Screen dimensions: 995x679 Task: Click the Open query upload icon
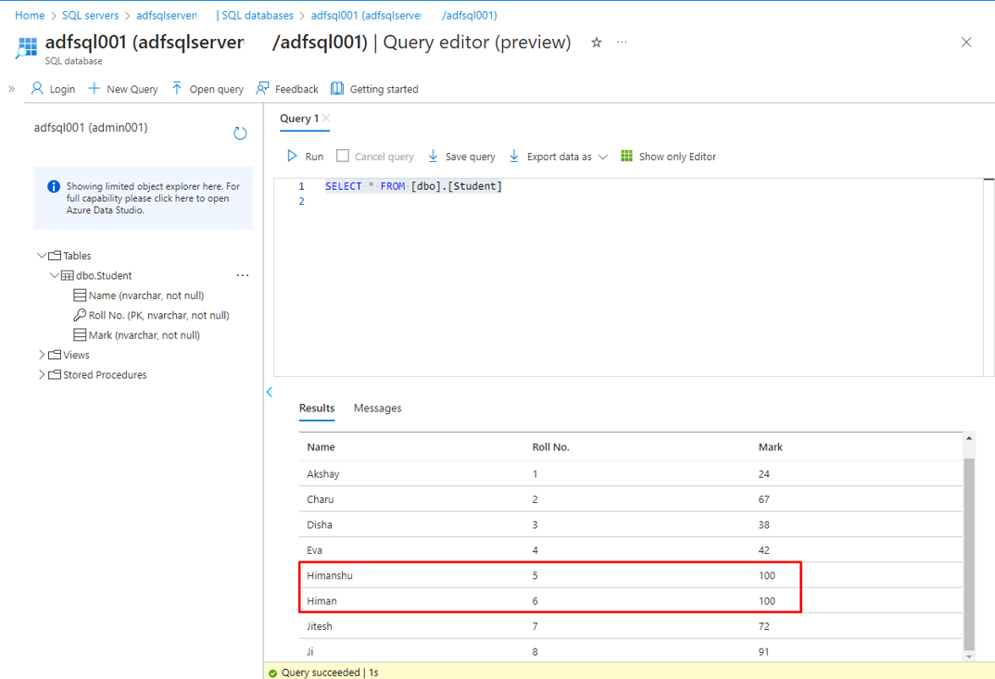coord(177,89)
